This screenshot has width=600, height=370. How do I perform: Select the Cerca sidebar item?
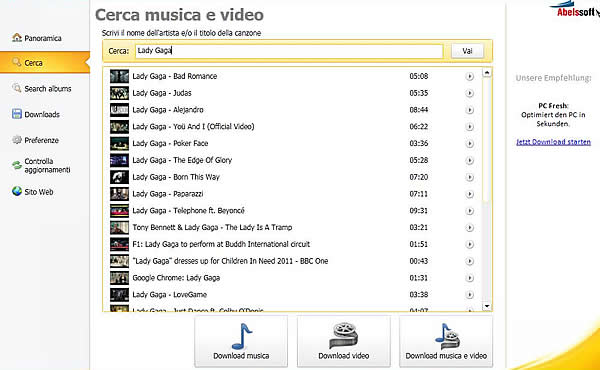click(x=45, y=63)
